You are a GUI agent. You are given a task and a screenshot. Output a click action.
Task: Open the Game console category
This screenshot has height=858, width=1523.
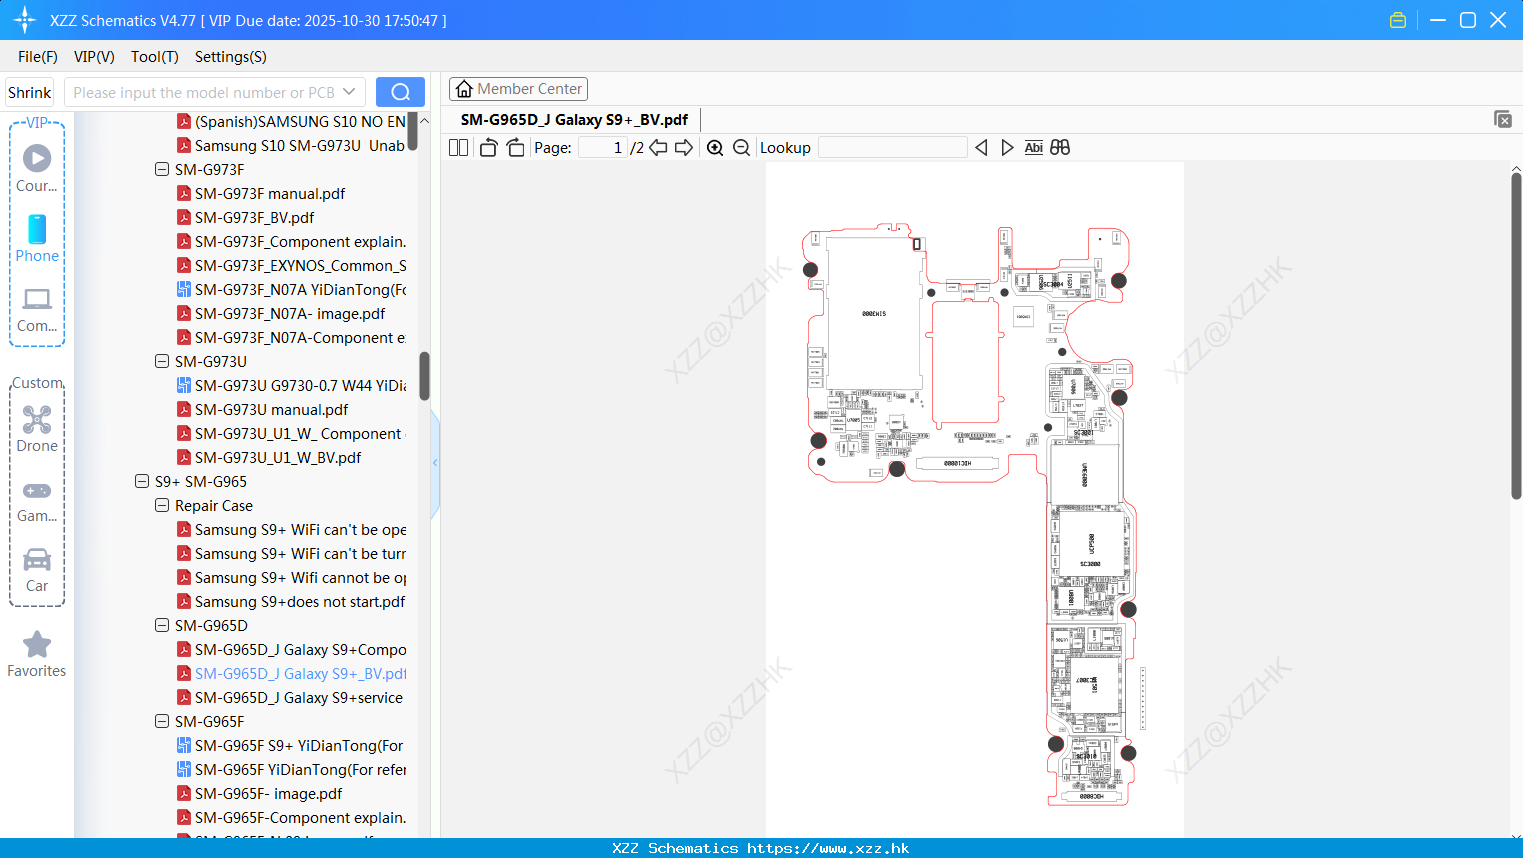pos(37,501)
